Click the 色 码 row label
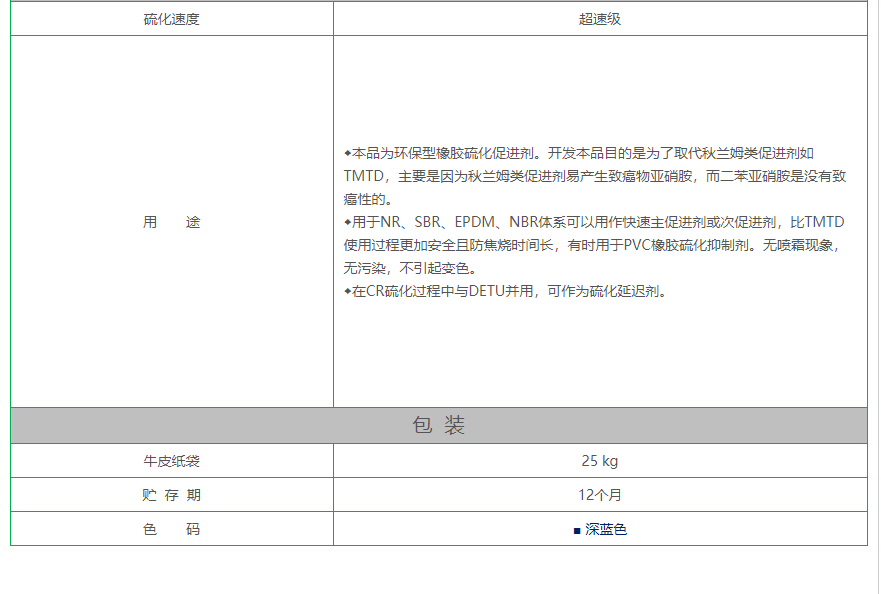881x594 pixels. click(x=172, y=529)
